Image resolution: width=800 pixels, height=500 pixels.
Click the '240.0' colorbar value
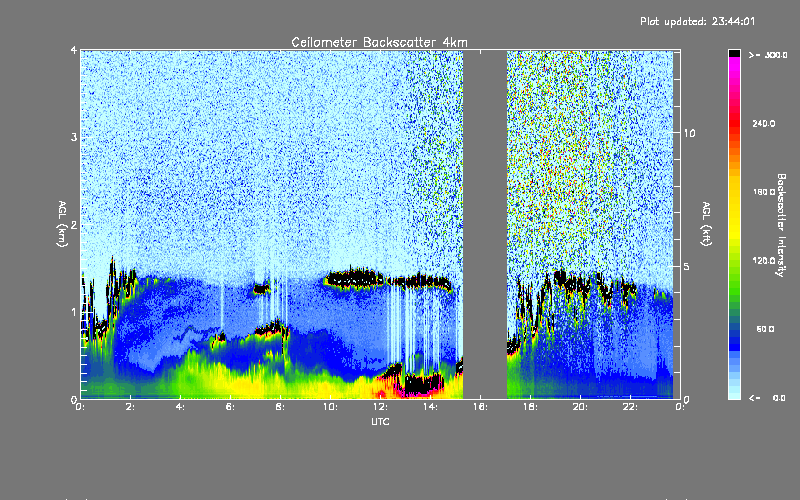pos(764,123)
